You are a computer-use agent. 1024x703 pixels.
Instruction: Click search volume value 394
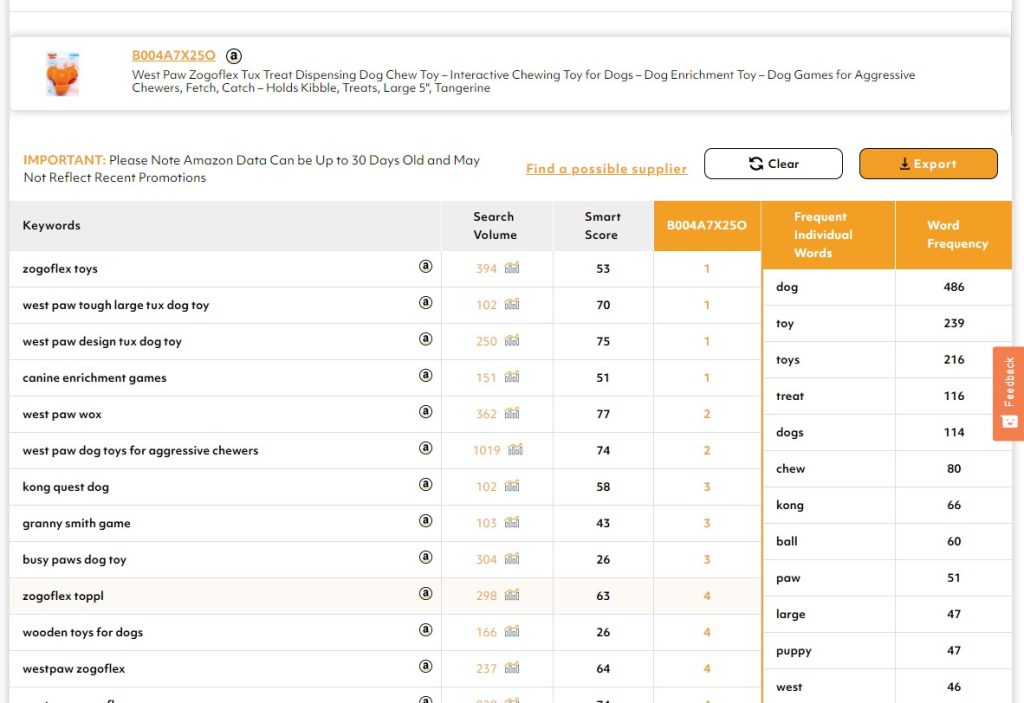click(x=487, y=269)
